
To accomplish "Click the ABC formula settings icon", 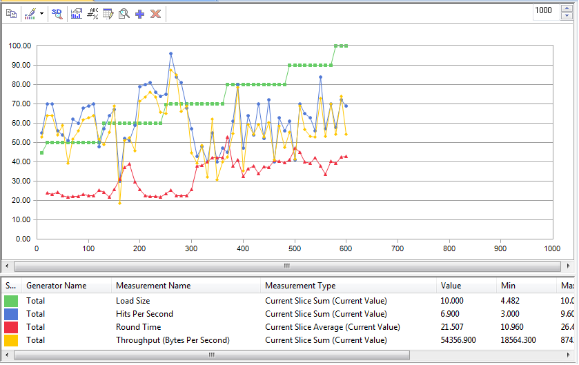I will (92, 14).
